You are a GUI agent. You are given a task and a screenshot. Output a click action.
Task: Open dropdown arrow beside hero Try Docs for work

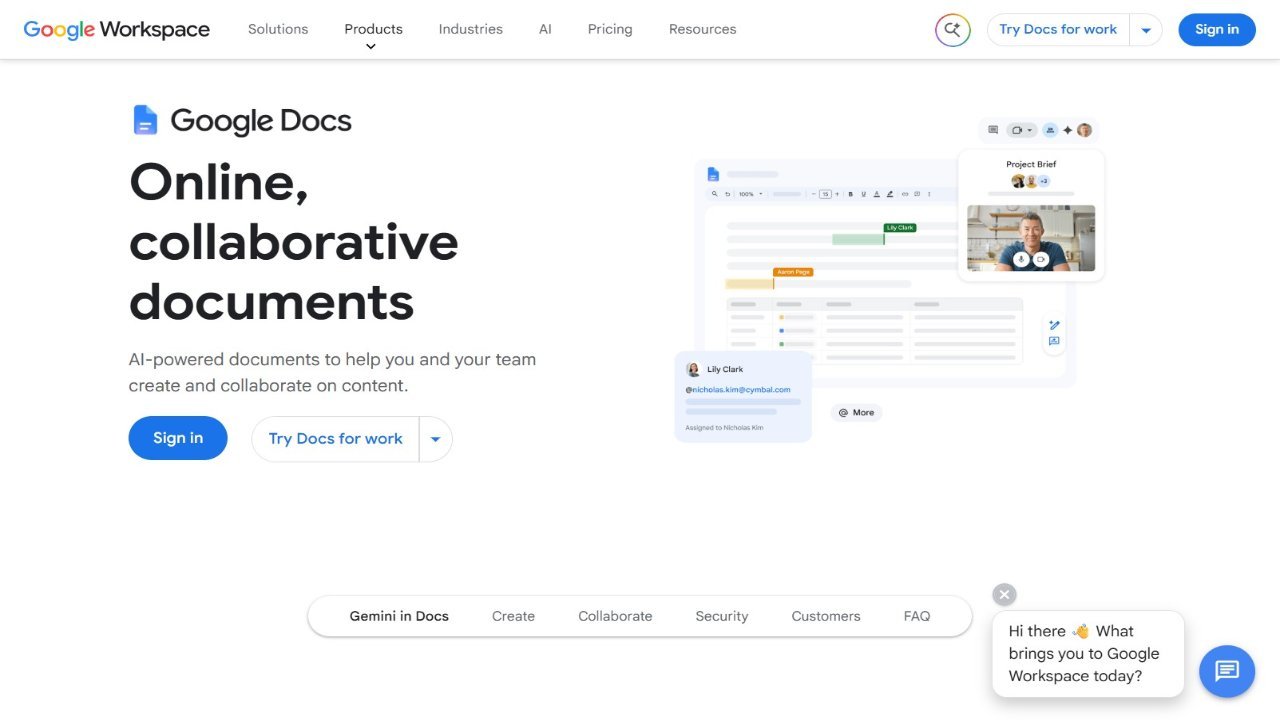[x=435, y=439]
